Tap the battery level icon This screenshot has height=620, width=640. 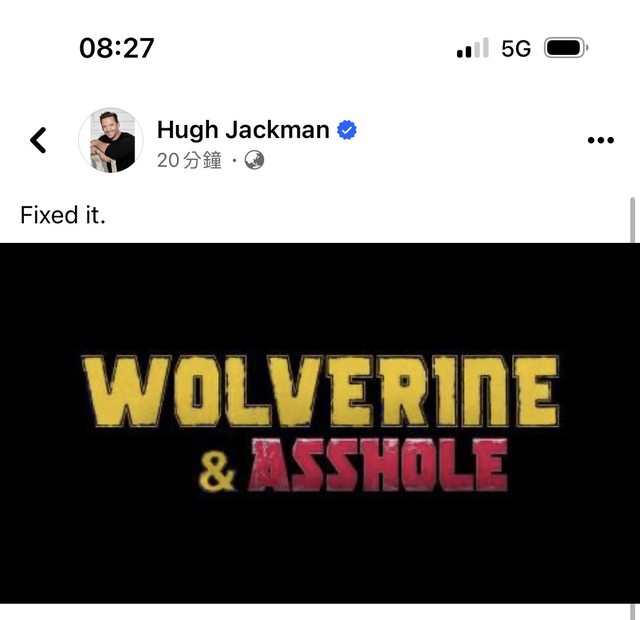[x=566, y=48]
